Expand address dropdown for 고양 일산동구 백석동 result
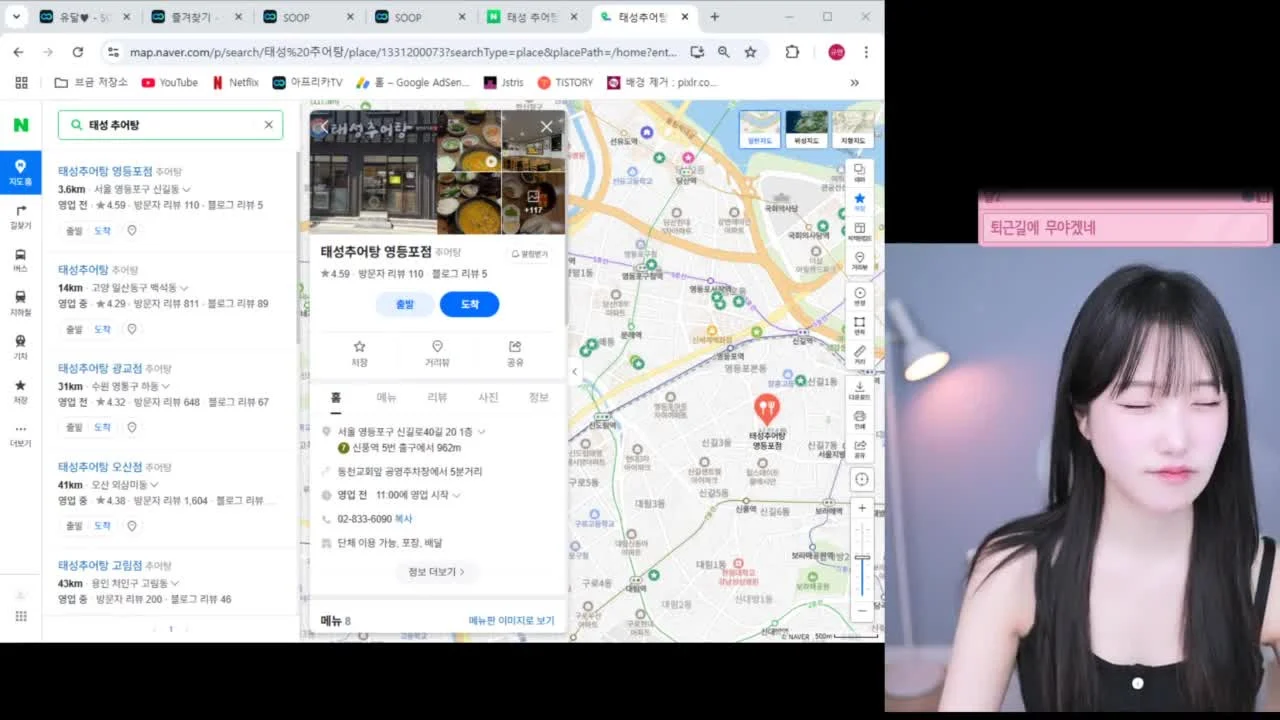The width and height of the screenshot is (1280, 720). point(183,288)
